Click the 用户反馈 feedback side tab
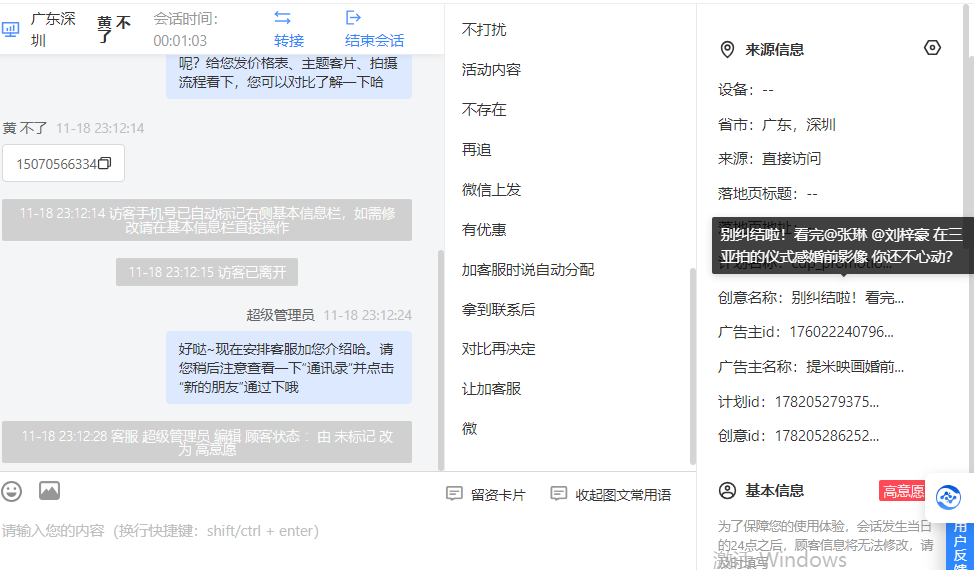 tap(960, 545)
